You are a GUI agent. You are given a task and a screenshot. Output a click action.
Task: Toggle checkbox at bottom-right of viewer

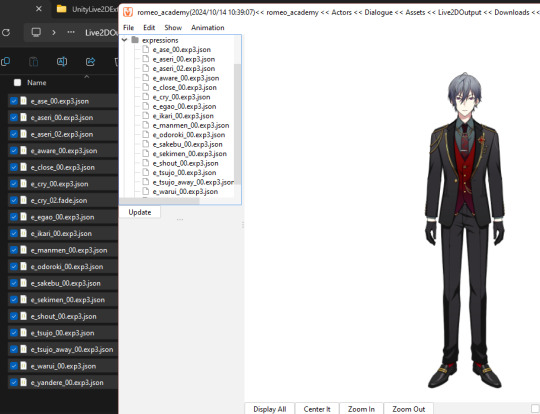tap(535, 408)
